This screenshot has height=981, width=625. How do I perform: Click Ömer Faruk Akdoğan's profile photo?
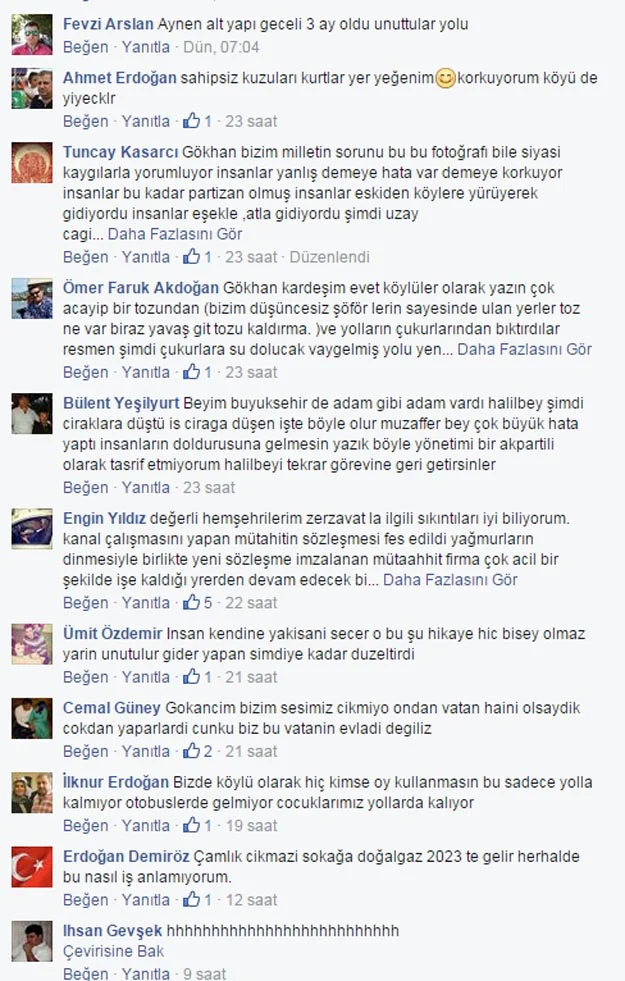pos(32,298)
